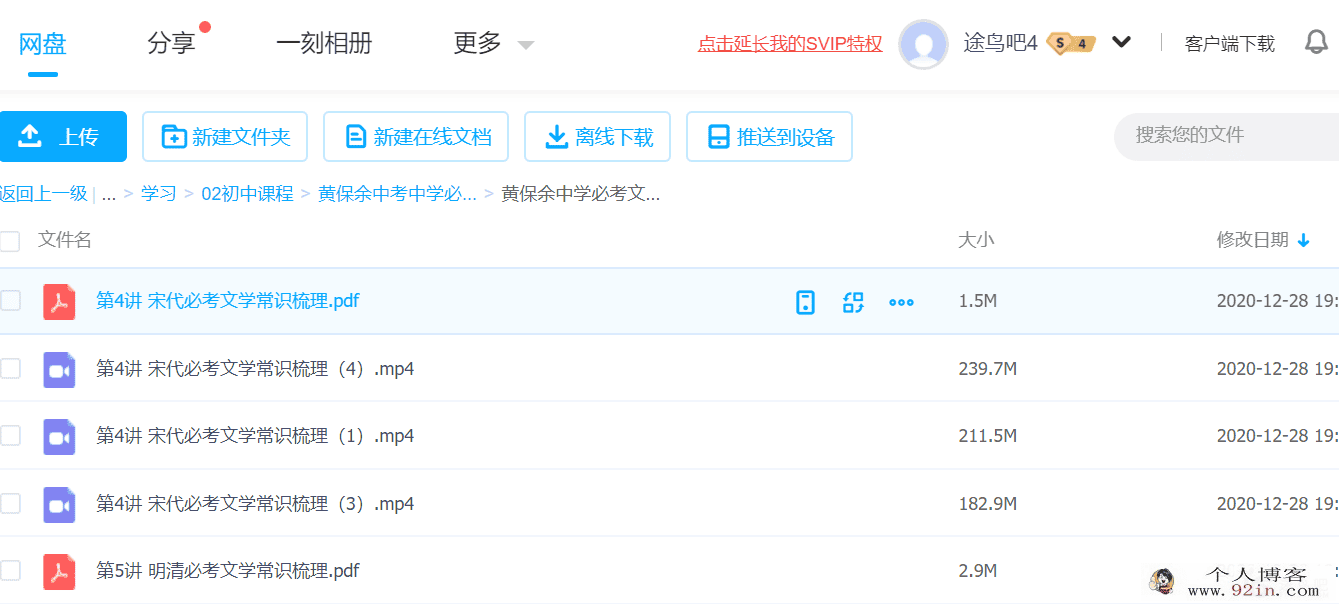Check the box for 第4讲 宋代必考文学常识梳理.pdf
The height and width of the screenshot is (604, 1339).
point(10,301)
